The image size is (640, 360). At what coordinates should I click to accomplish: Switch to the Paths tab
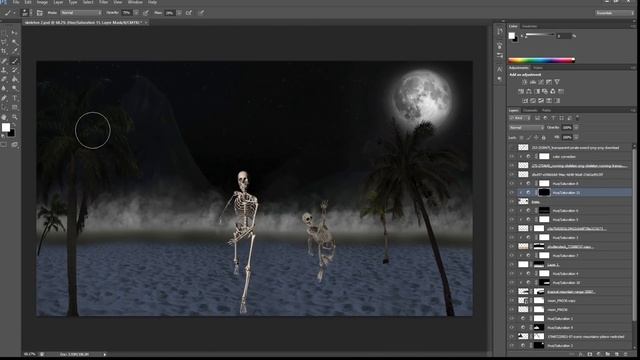pos(547,110)
